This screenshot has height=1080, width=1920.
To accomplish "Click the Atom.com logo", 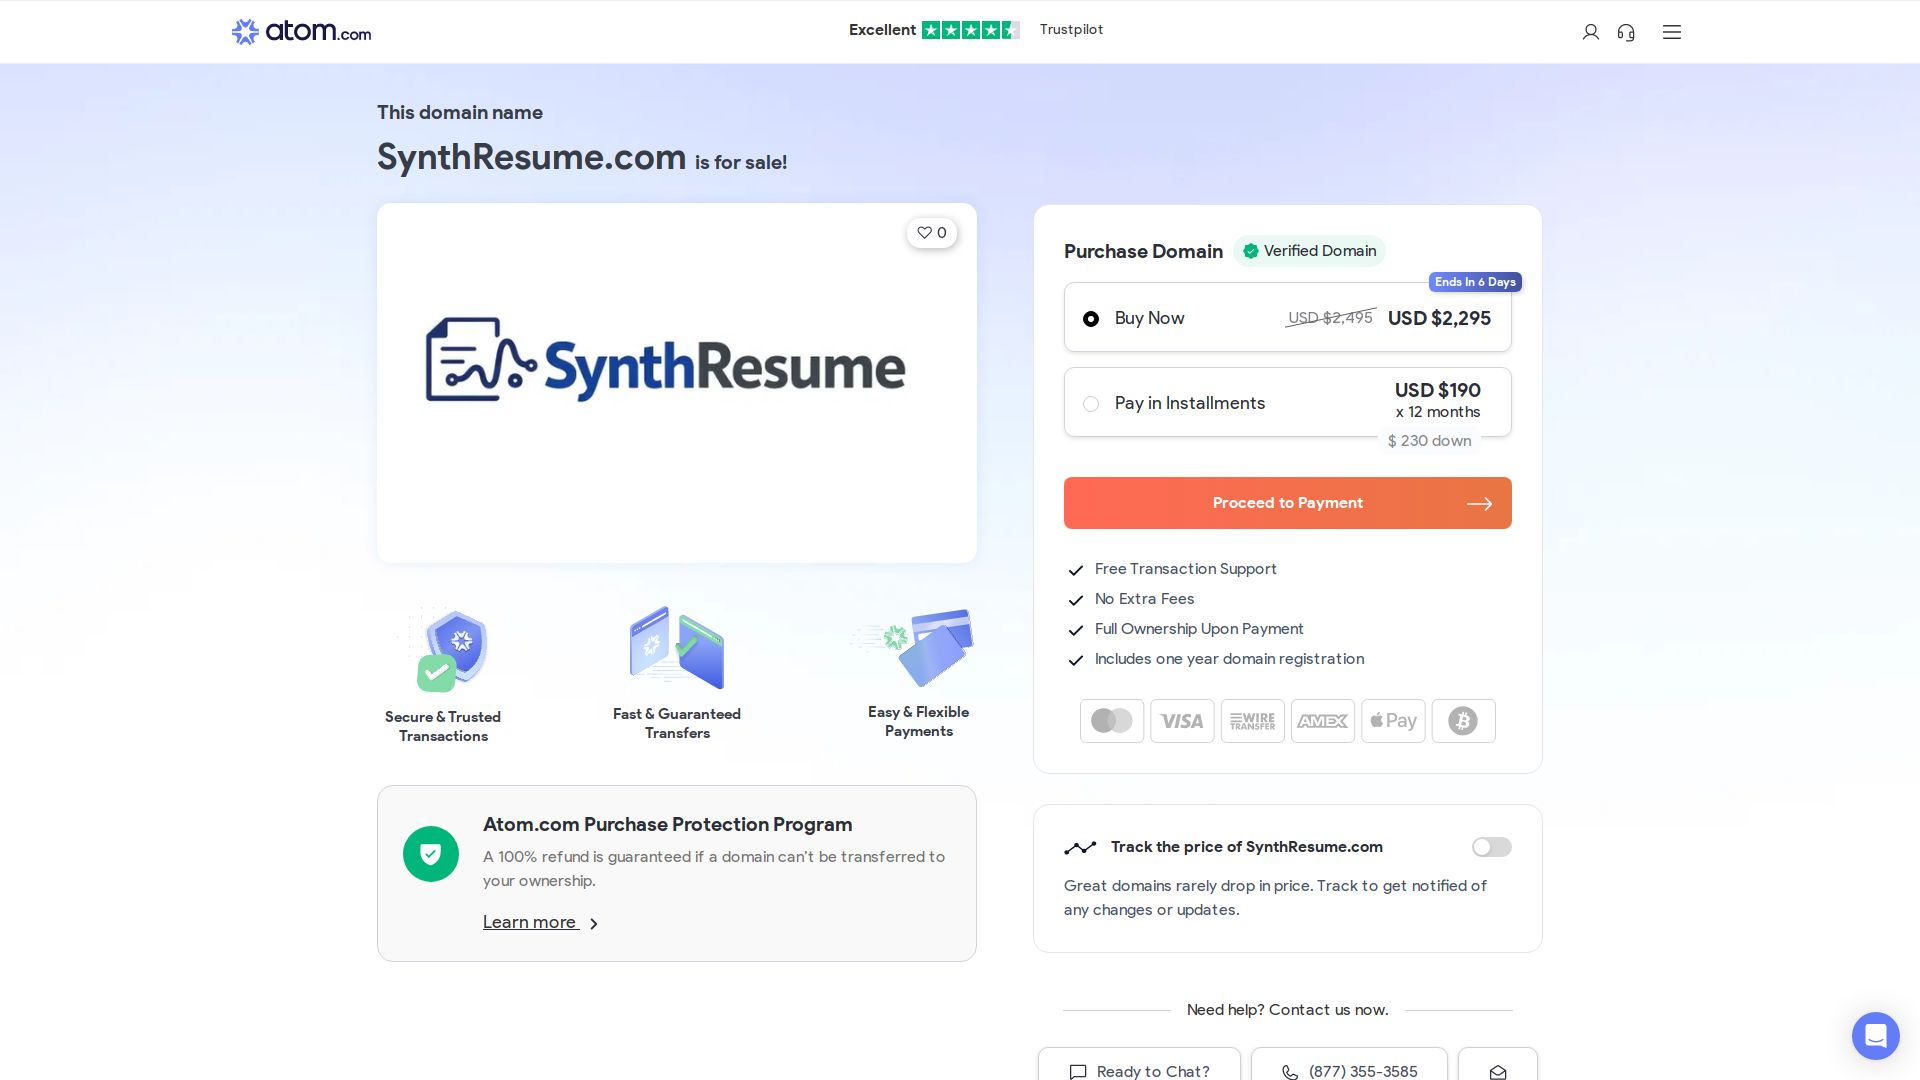I will pyautogui.click(x=300, y=32).
